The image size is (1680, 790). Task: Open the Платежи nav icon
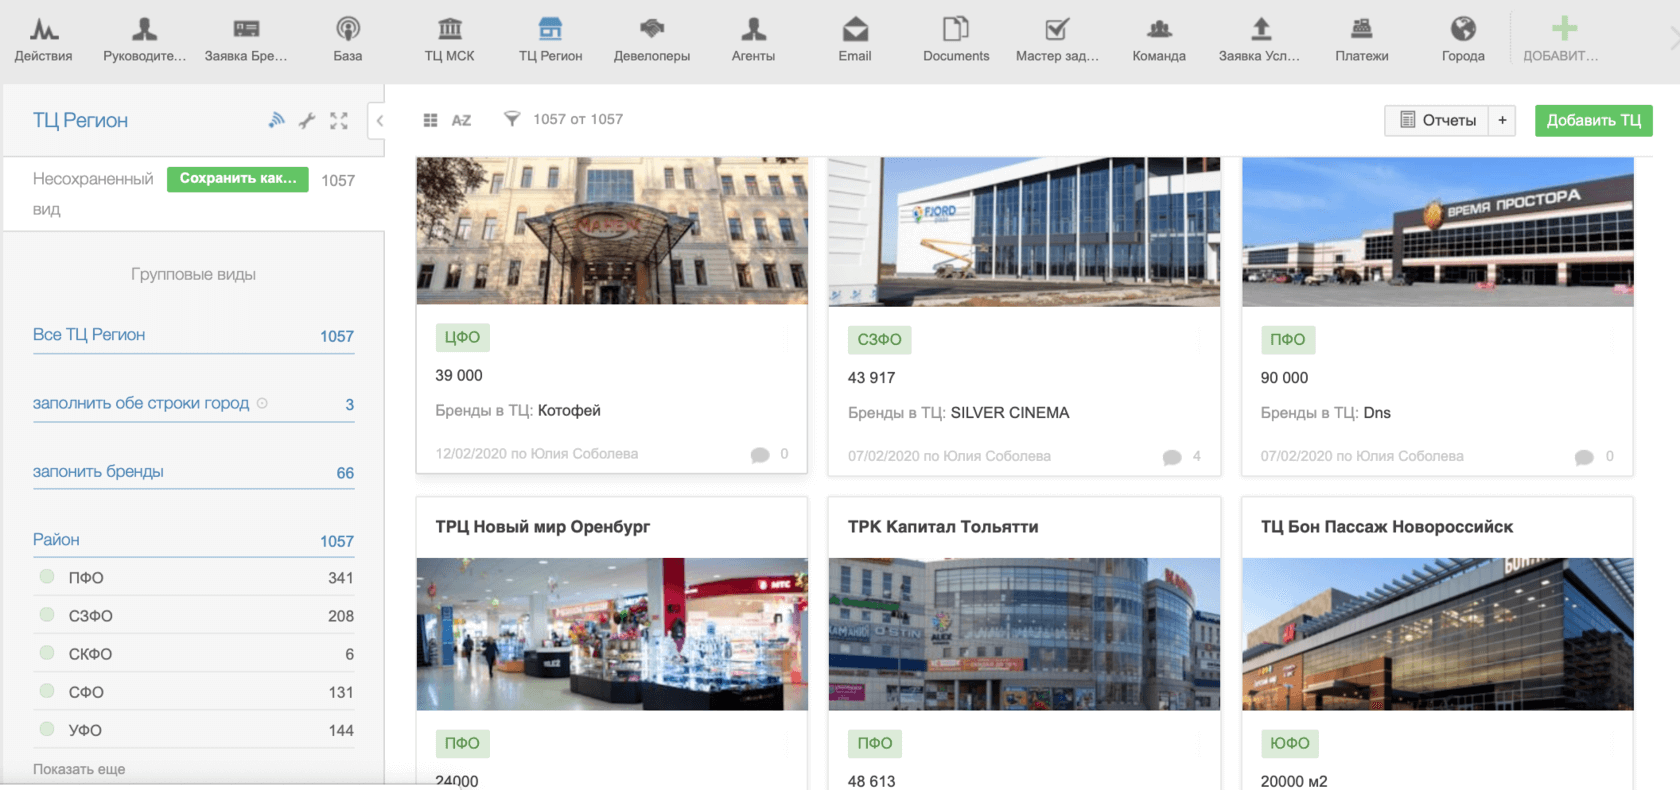click(1362, 29)
